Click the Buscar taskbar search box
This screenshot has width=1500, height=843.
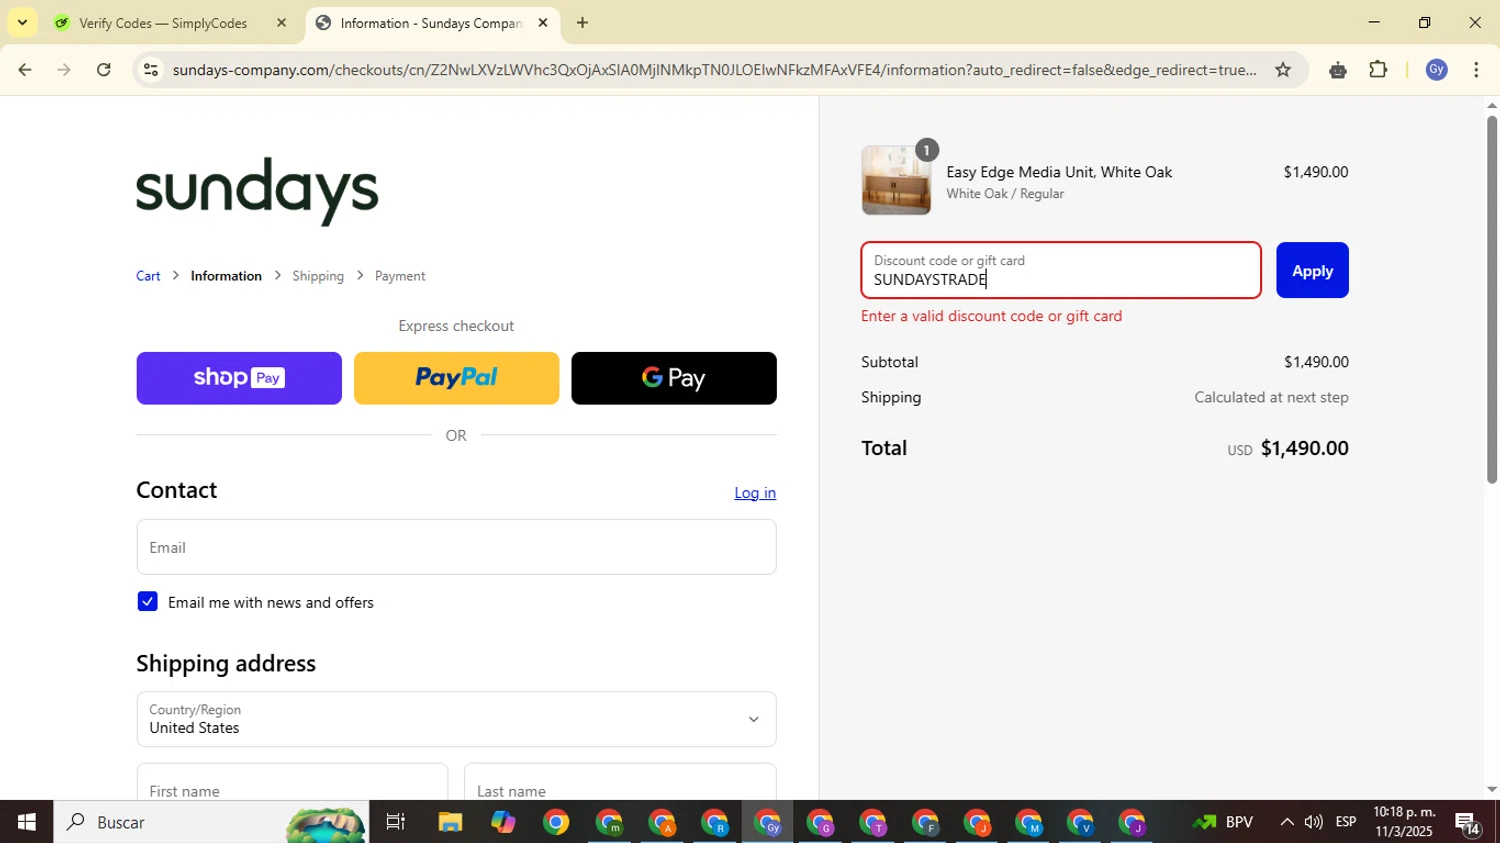point(210,822)
